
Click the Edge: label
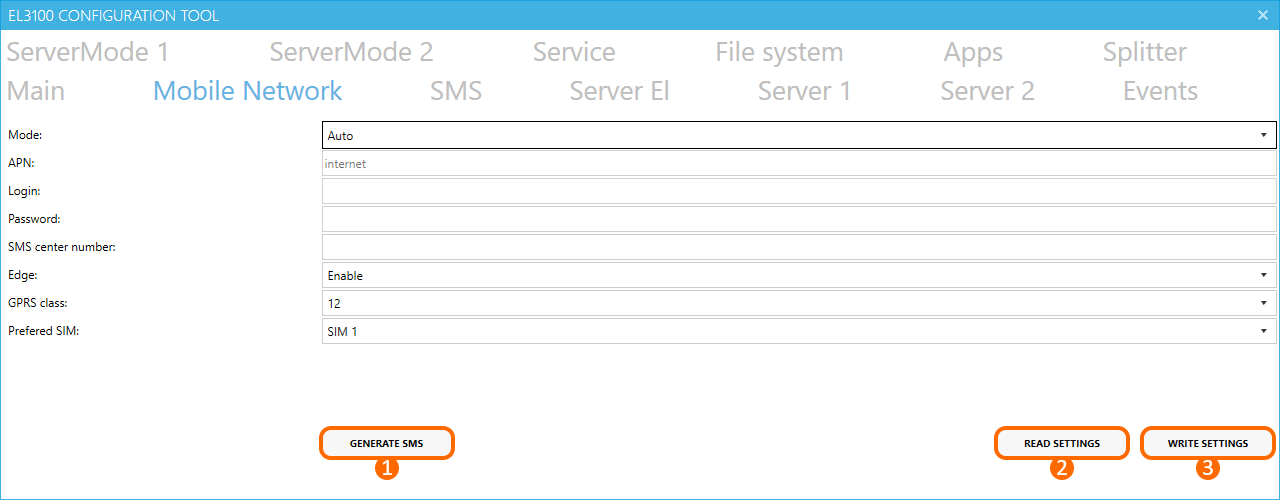coord(23,274)
